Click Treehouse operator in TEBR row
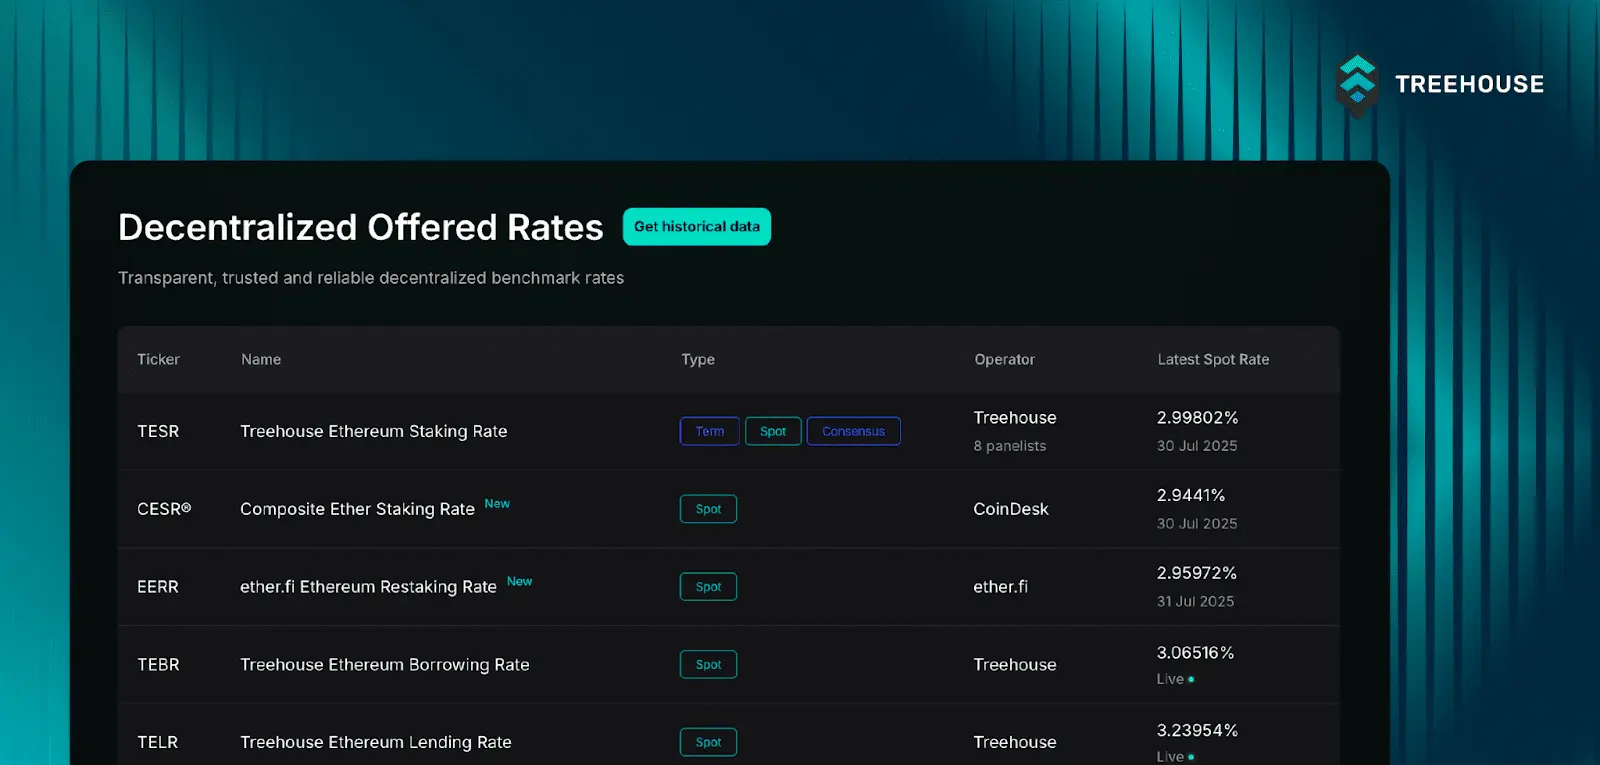The height and width of the screenshot is (765, 1600). 1015,665
